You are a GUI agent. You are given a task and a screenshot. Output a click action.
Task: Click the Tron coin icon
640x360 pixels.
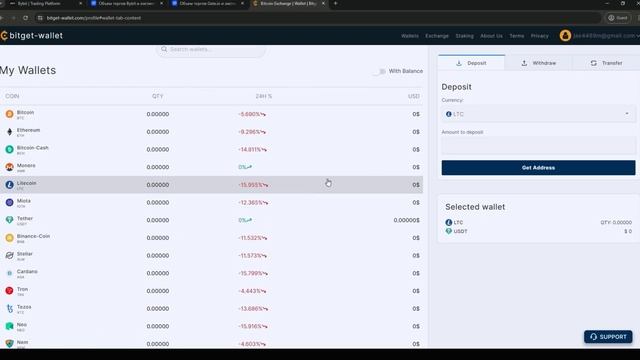[x=9, y=291]
